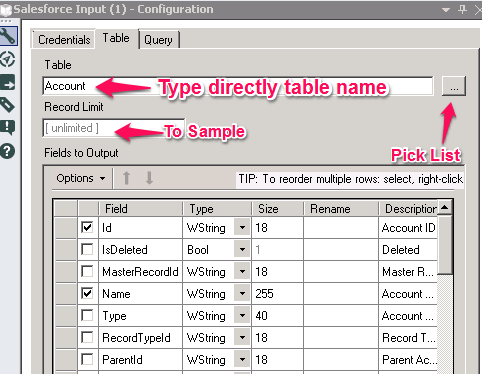Uncheck the Id field checkbox

(x=87, y=228)
